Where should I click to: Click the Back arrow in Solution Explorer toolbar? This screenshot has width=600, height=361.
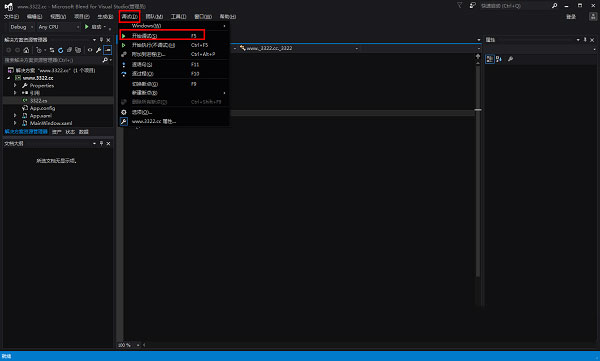tap(9, 50)
